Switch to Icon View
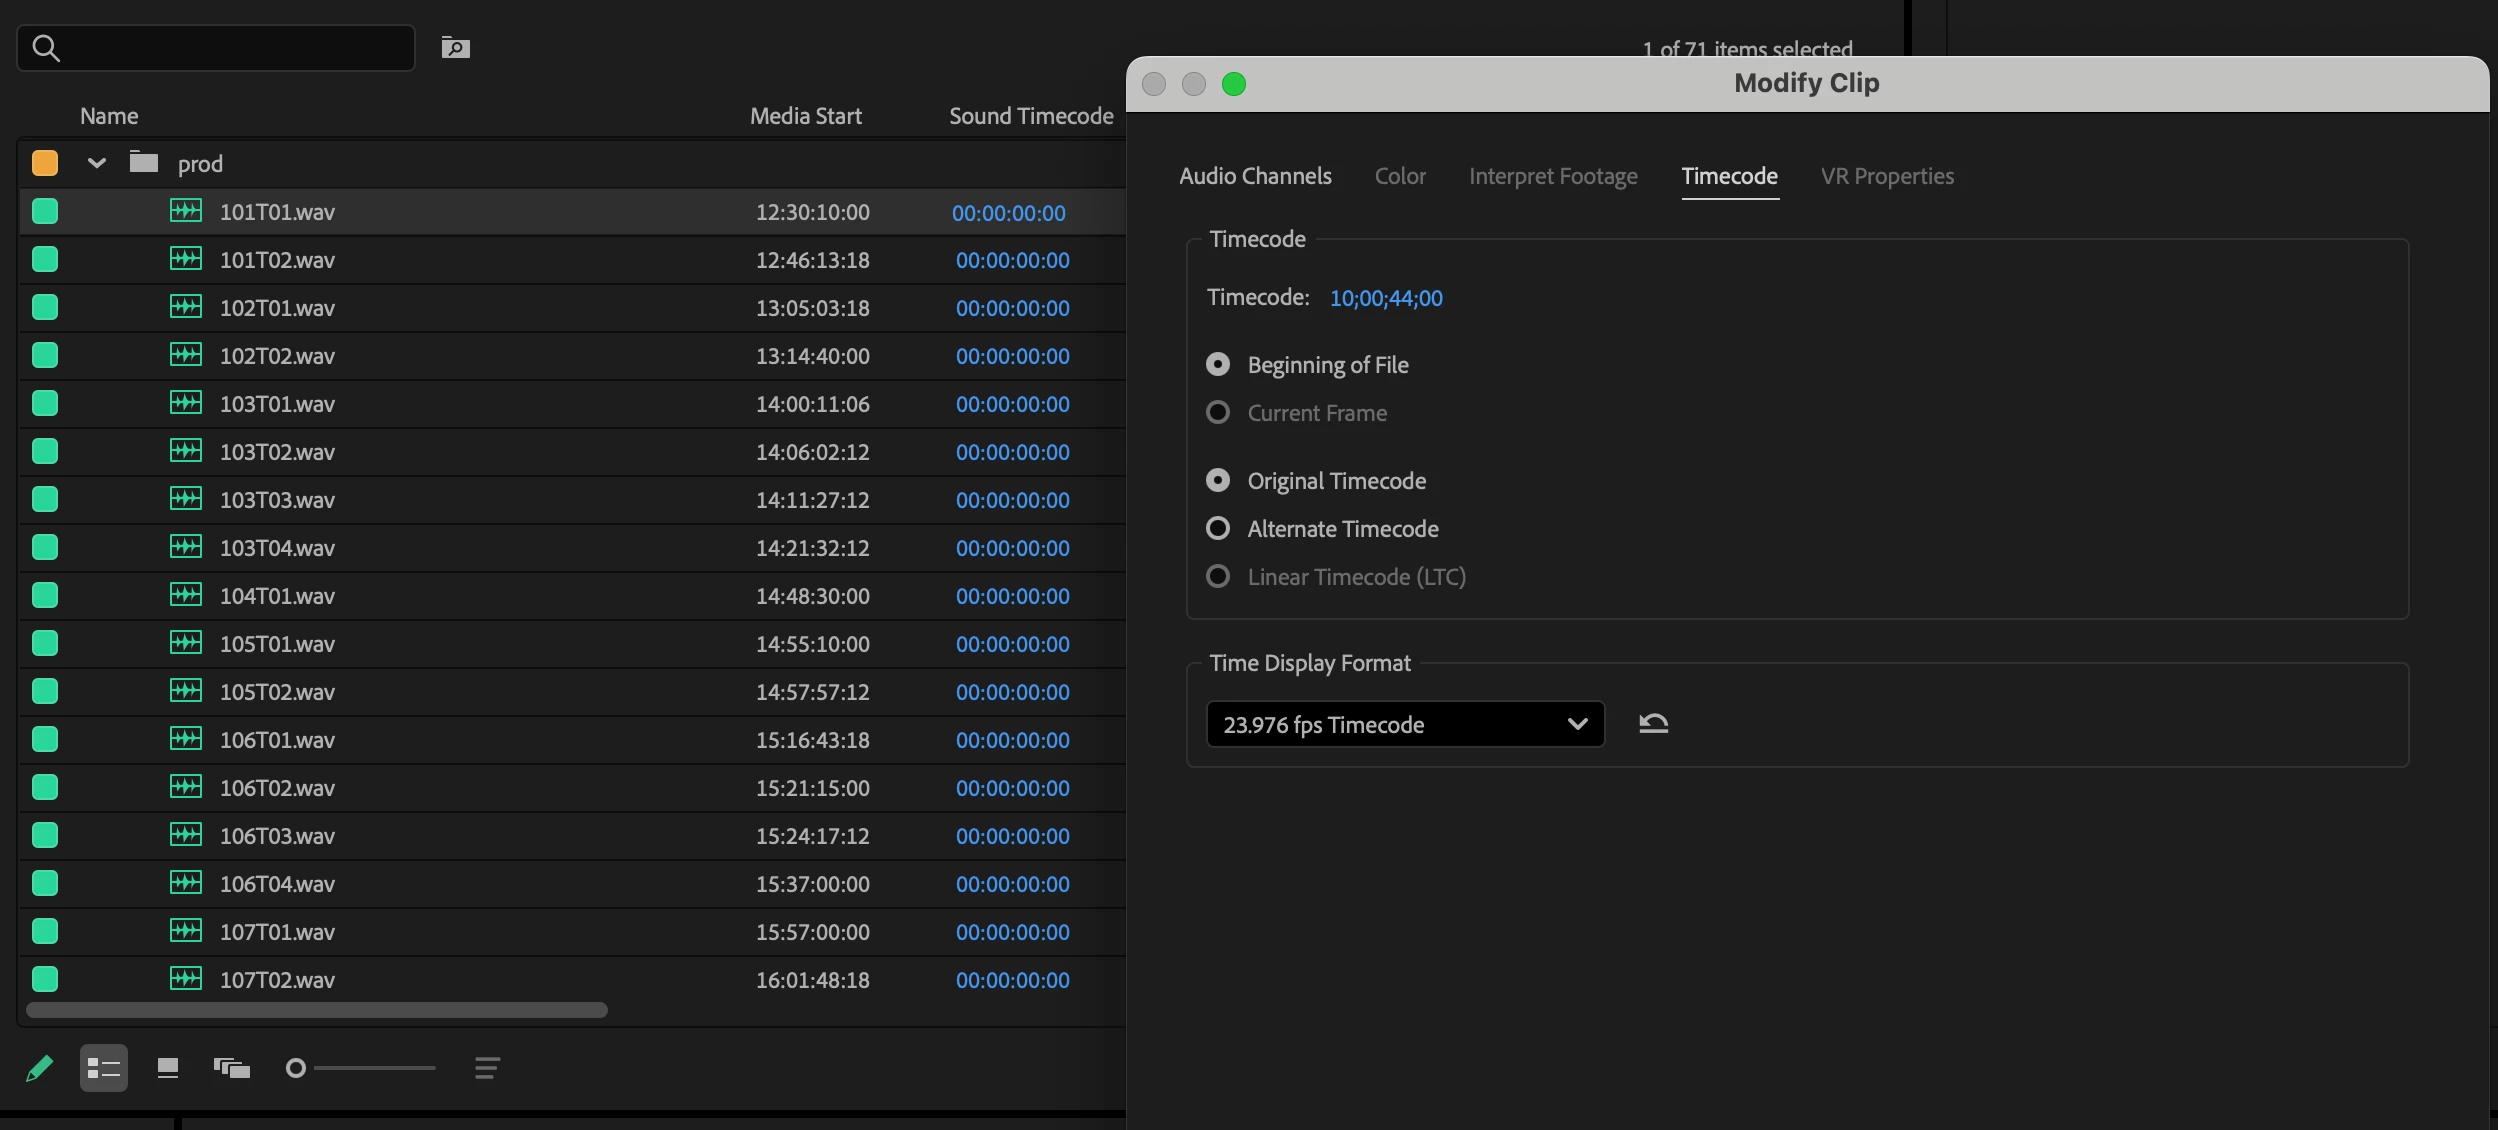The width and height of the screenshot is (2498, 1130). coord(168,1068)
